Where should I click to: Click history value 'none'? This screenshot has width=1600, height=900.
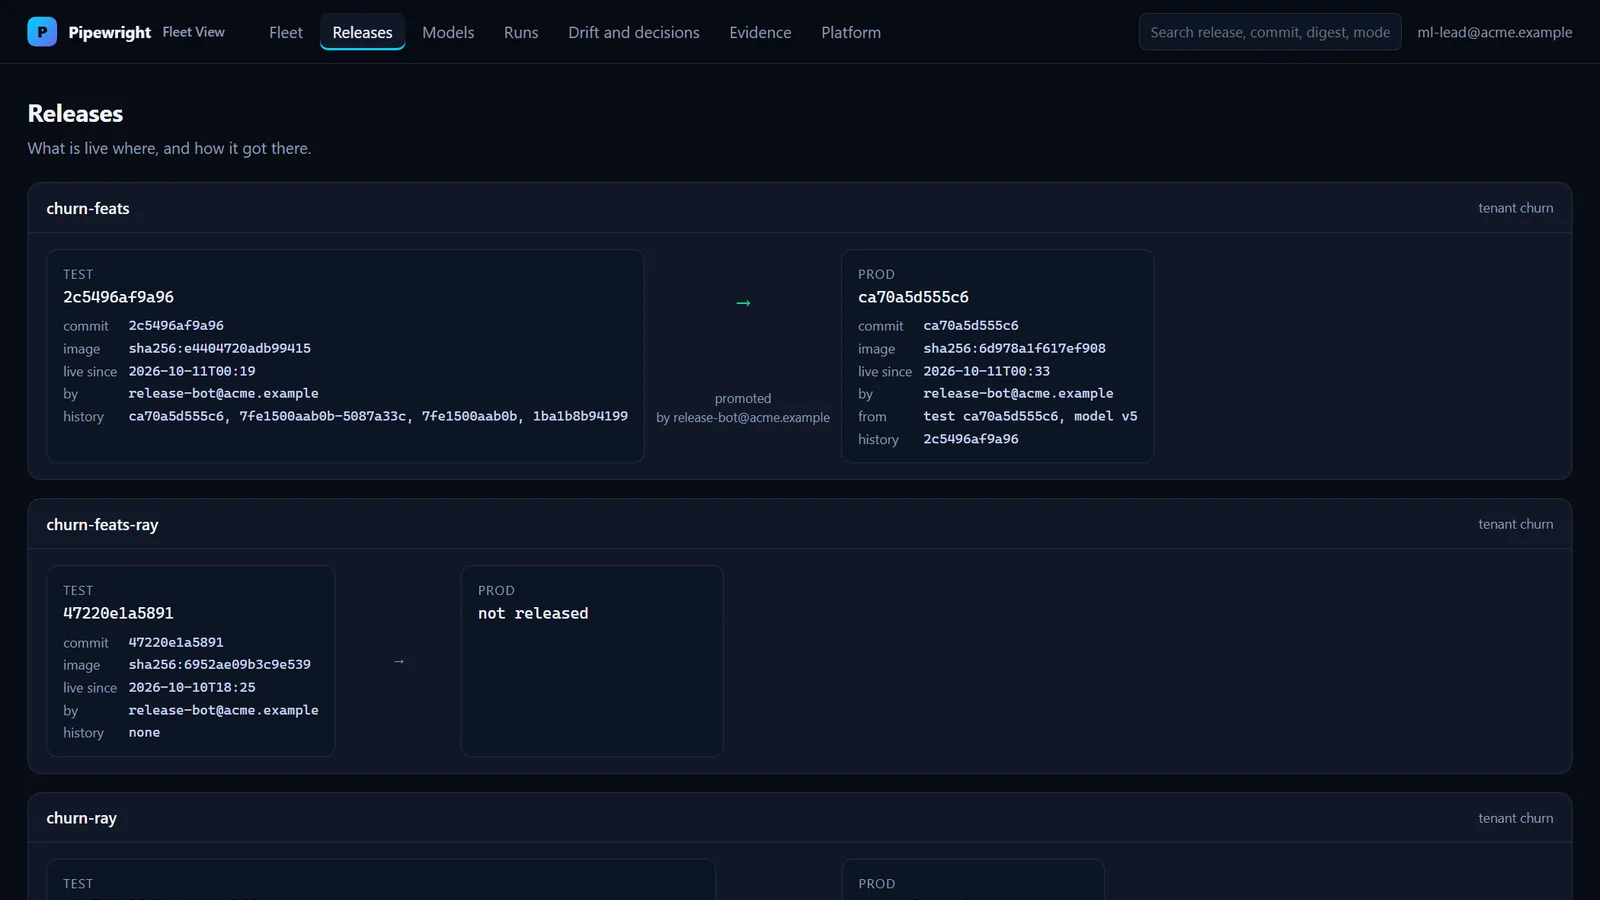pyautogui.click(x=144, y=732)
